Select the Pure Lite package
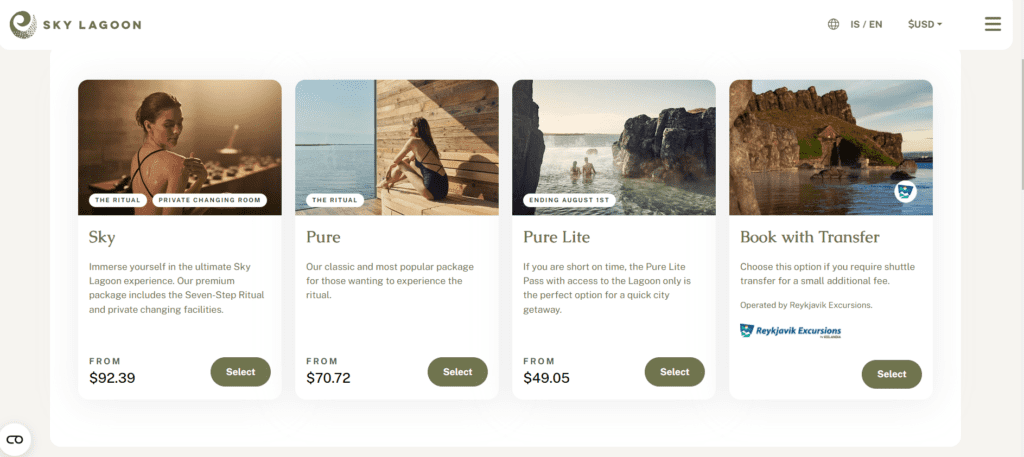1024x457 pixels. 675,371
